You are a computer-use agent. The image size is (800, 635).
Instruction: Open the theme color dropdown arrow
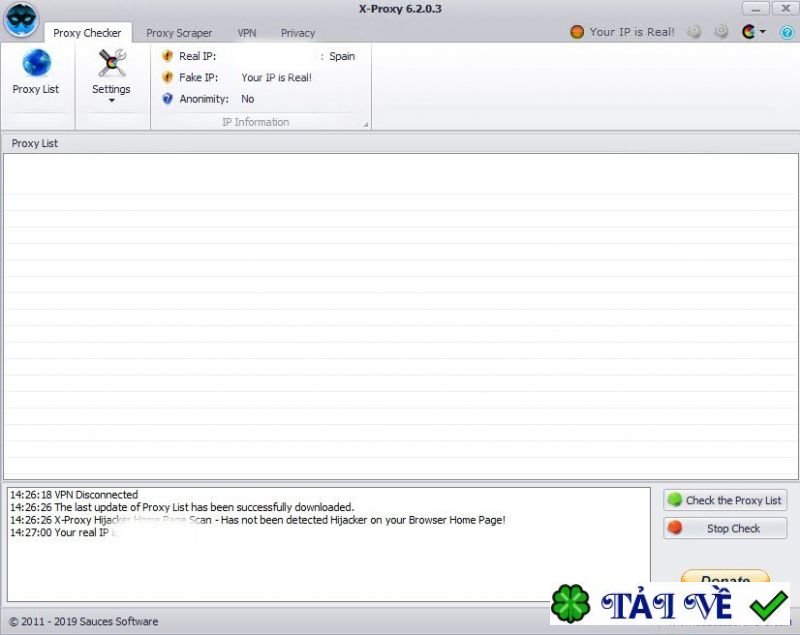(762, 32)
